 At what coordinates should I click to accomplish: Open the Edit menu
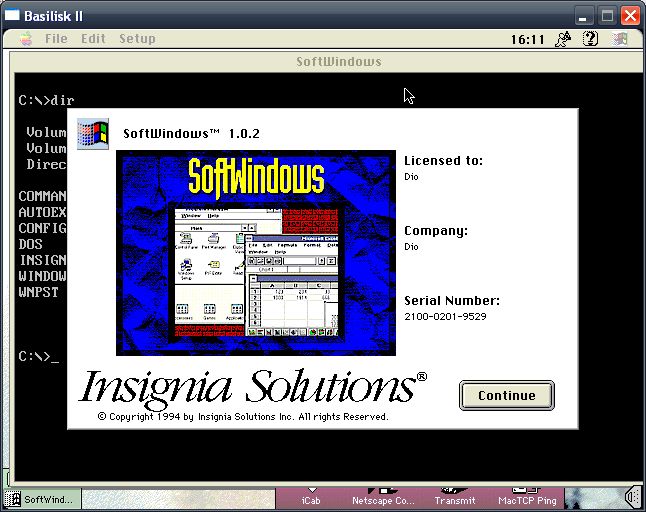pyautogui.click(x=93, y=39)
